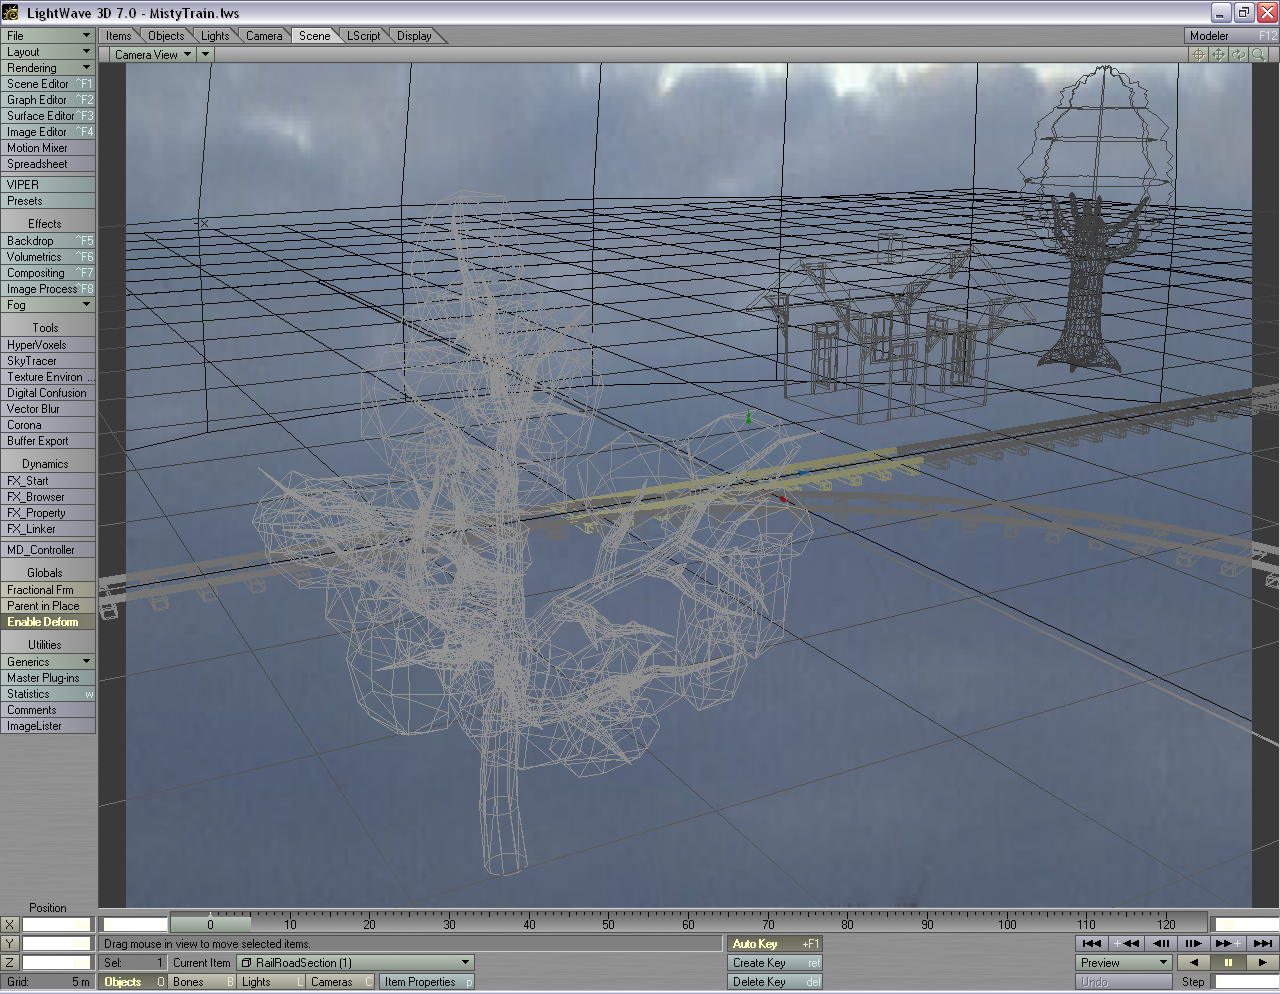Toggle the Y position axis button
Screen dimensions: 1280x994
click(x=10, y=944)
